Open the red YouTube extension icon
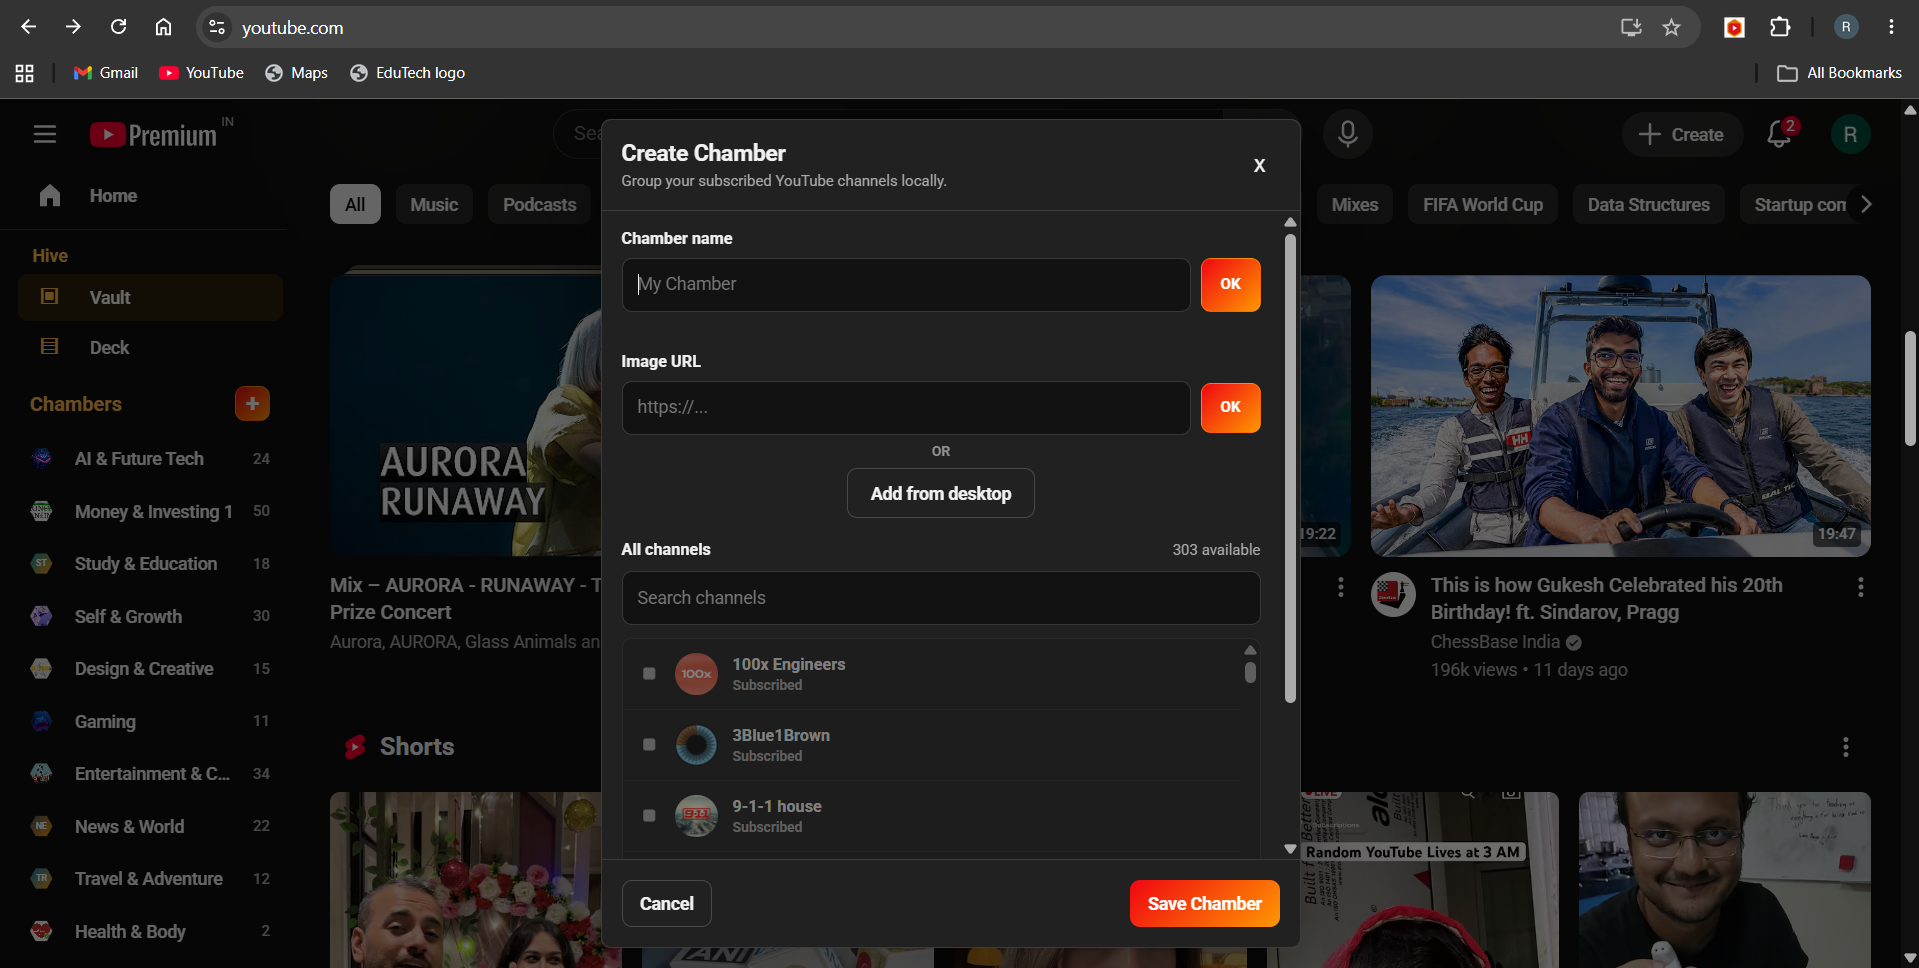The width and height of the screenshot is (1919, 968). pyautogui.click(x=1734, y=27)
